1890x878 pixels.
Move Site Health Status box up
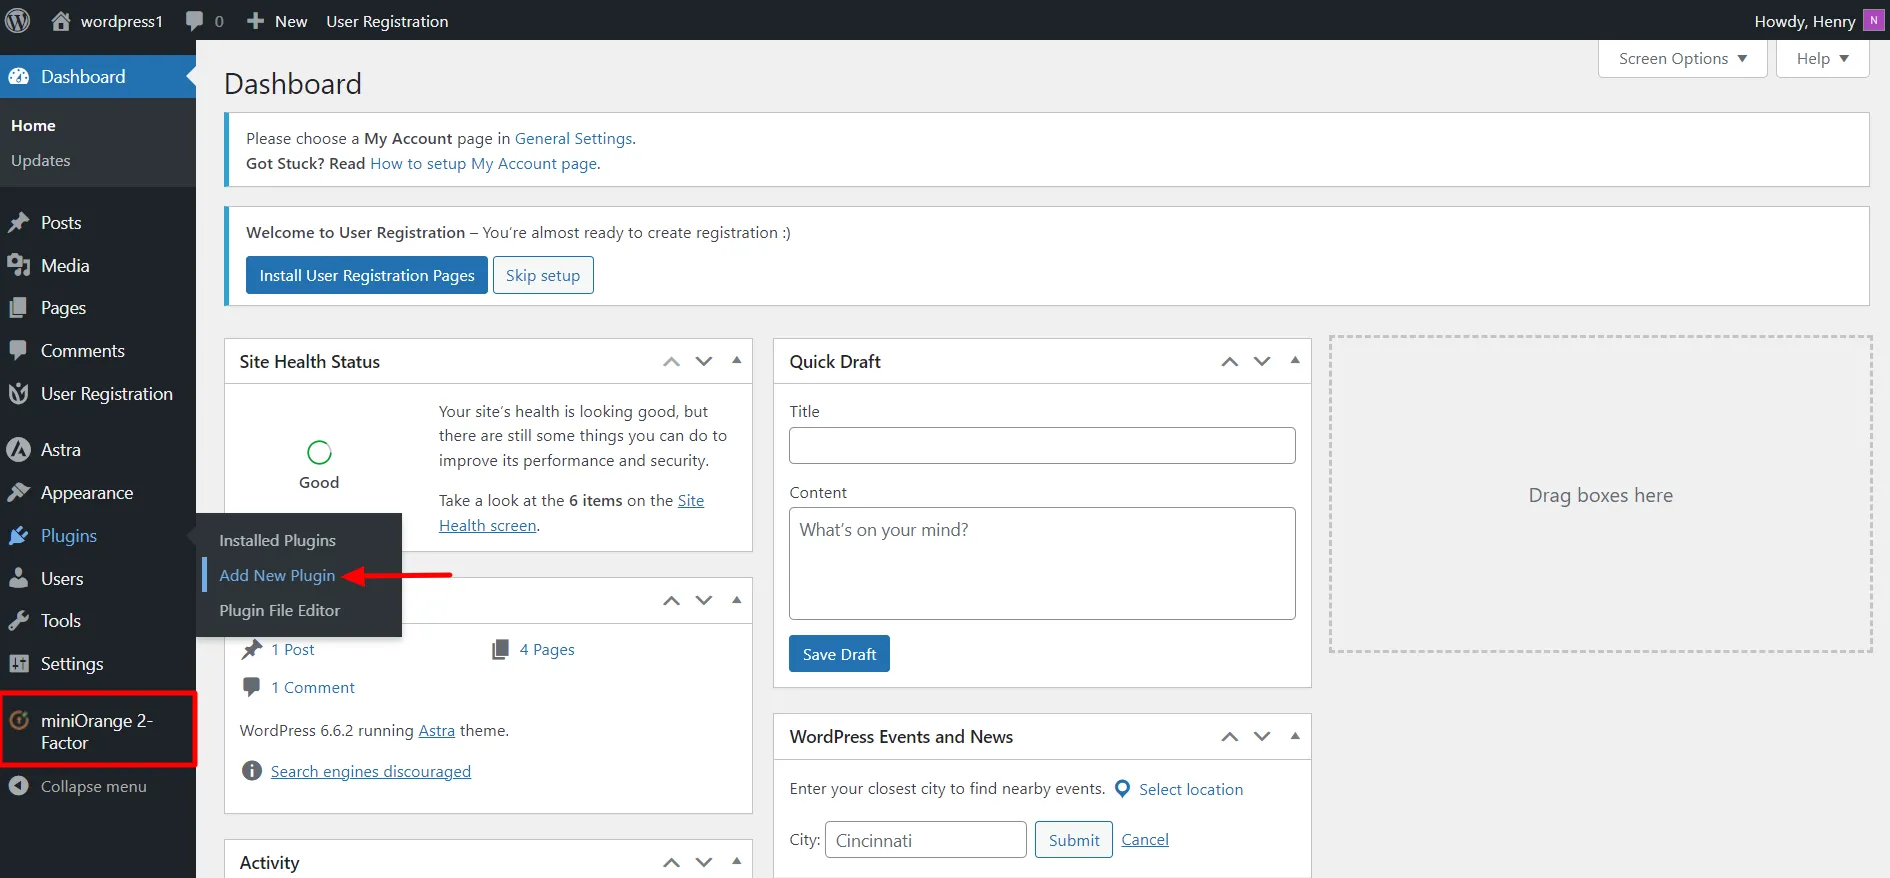click(x=672, y=362)
